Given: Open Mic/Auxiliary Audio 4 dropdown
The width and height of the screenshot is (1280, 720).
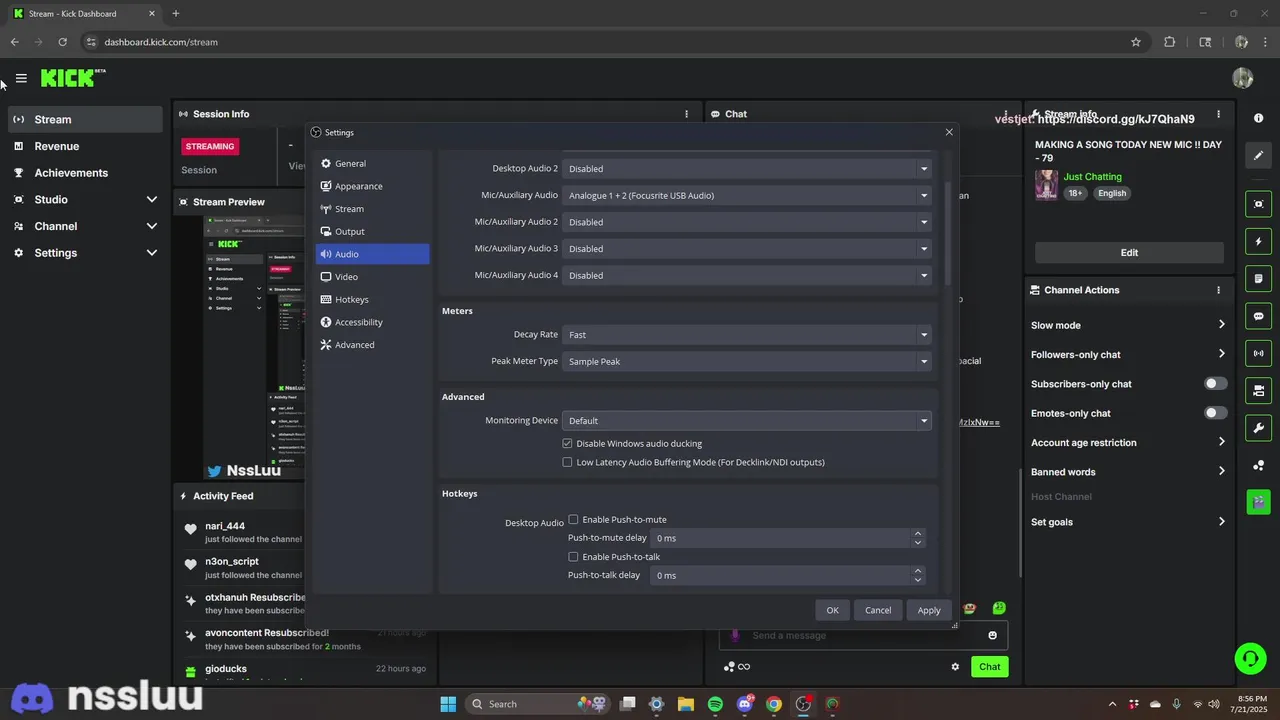Looking at the screenshot, I should (x=746, y=275).
